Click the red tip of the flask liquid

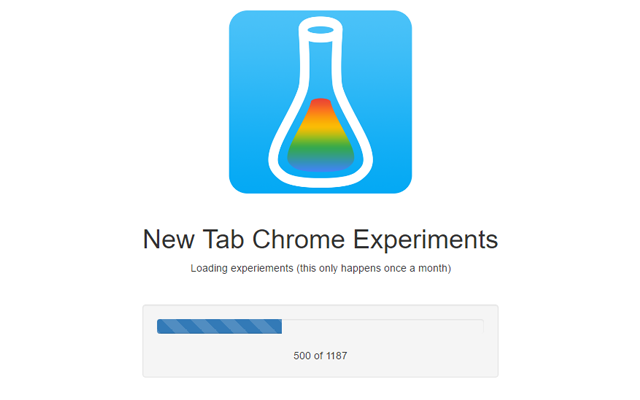(320, 105)
